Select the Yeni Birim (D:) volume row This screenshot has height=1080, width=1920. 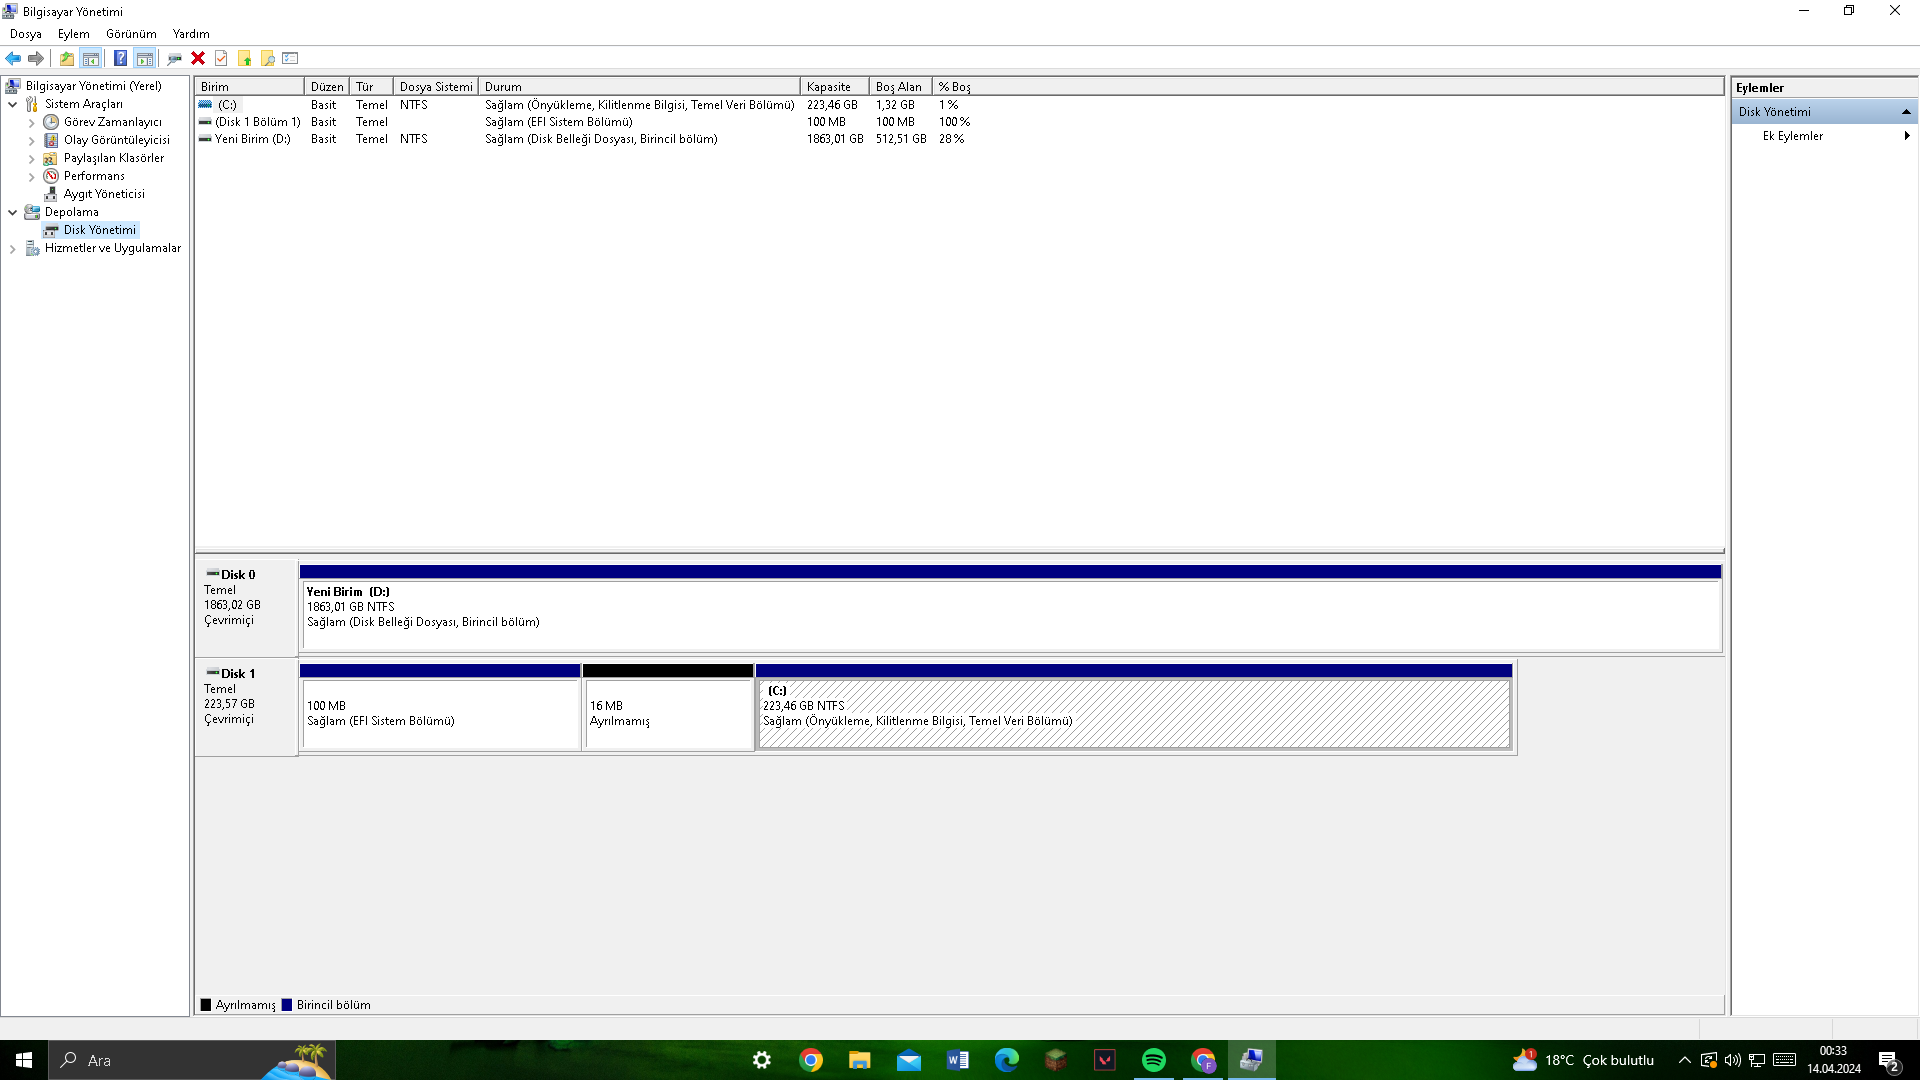click(252, 139)
